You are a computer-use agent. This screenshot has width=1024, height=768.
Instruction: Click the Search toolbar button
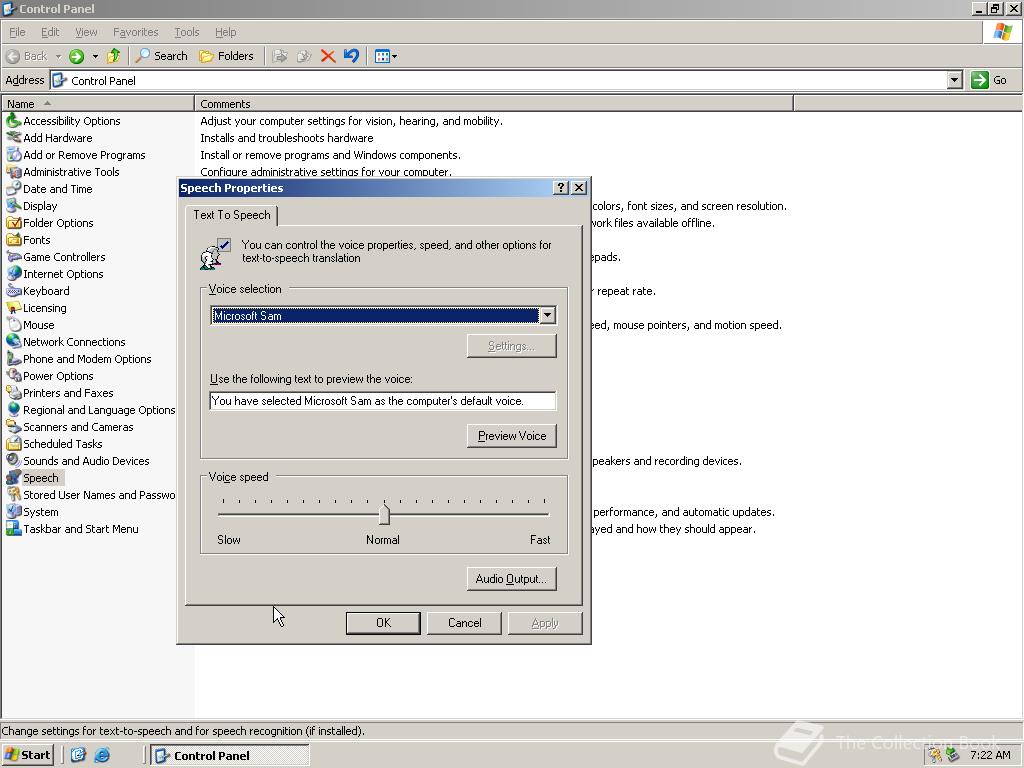click(162, 56)
